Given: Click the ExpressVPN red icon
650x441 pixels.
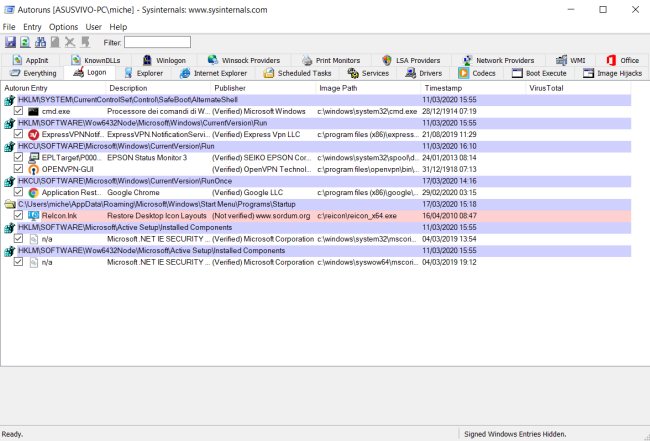Looking at the screenshot, I should coord(33,135).
